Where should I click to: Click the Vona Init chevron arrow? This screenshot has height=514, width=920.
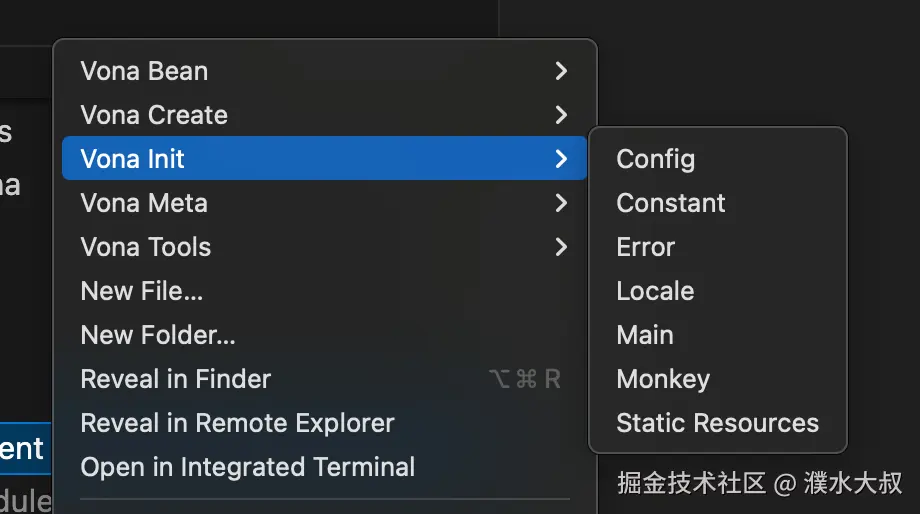tap(561, 159)
